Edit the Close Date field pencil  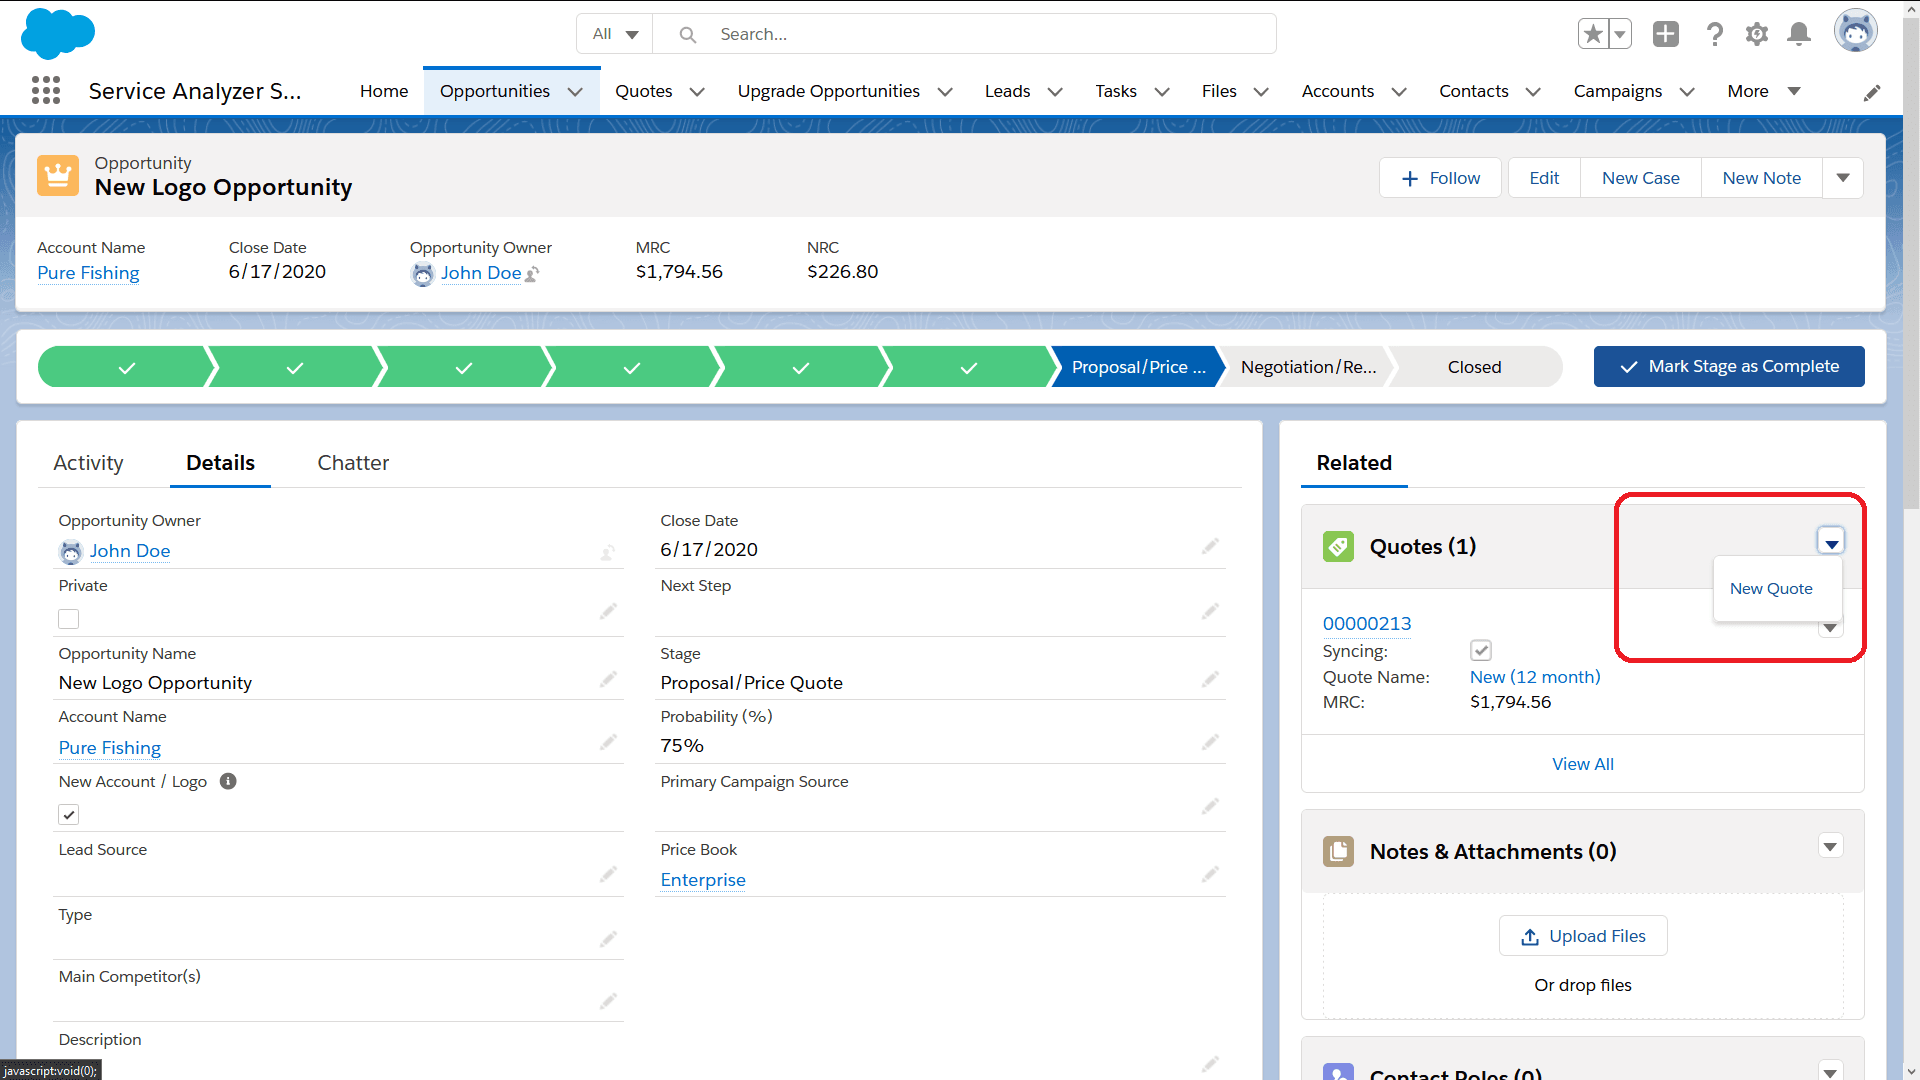click(1210, 546)
